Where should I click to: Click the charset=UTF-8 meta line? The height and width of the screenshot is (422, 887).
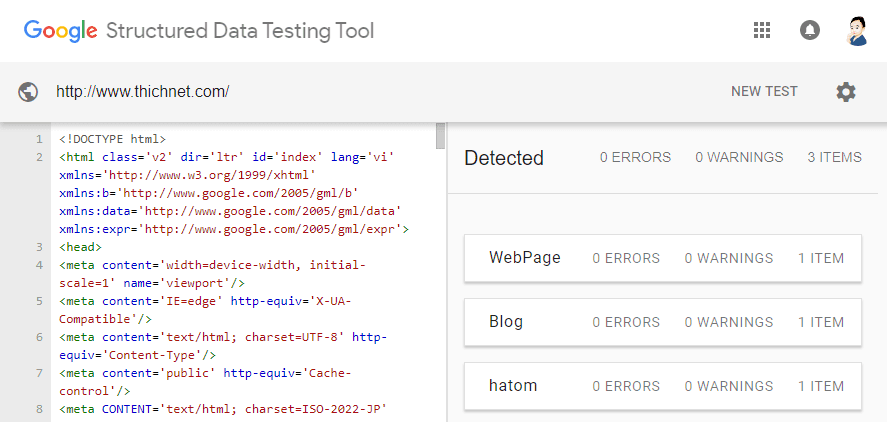(223, 346)
